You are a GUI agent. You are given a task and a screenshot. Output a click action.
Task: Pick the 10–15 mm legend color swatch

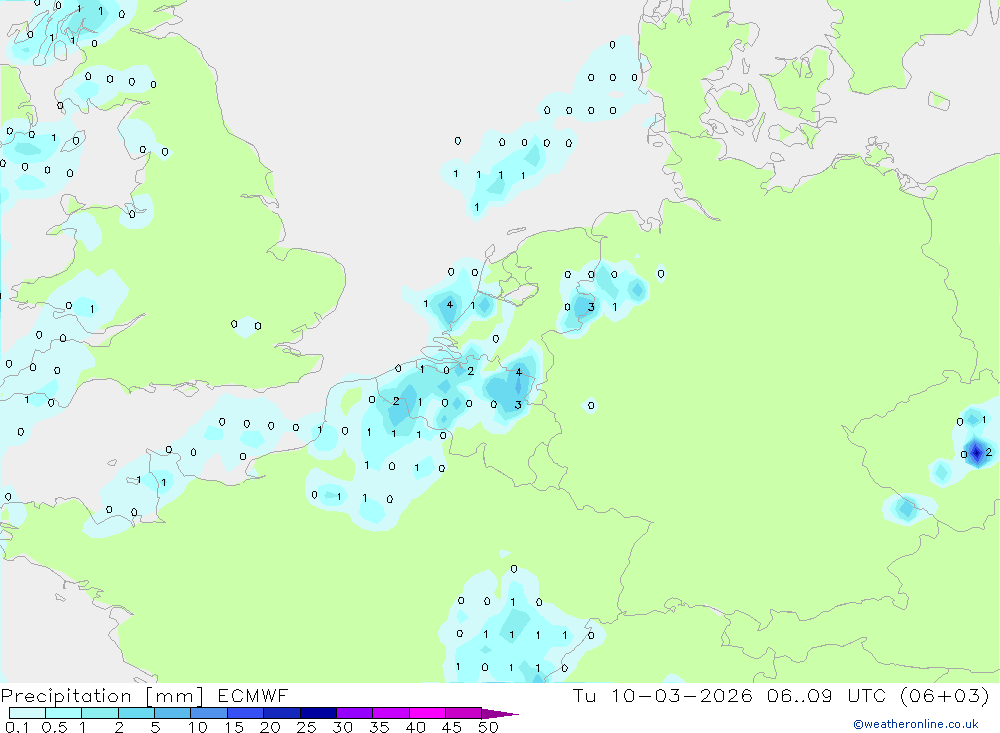tap(209, 713)
